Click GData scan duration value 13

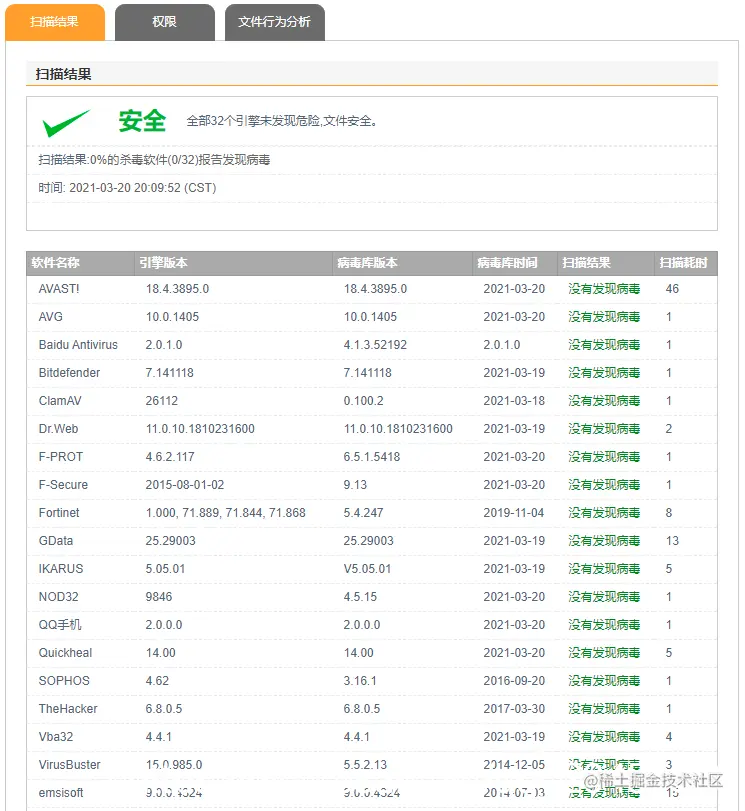672,540
